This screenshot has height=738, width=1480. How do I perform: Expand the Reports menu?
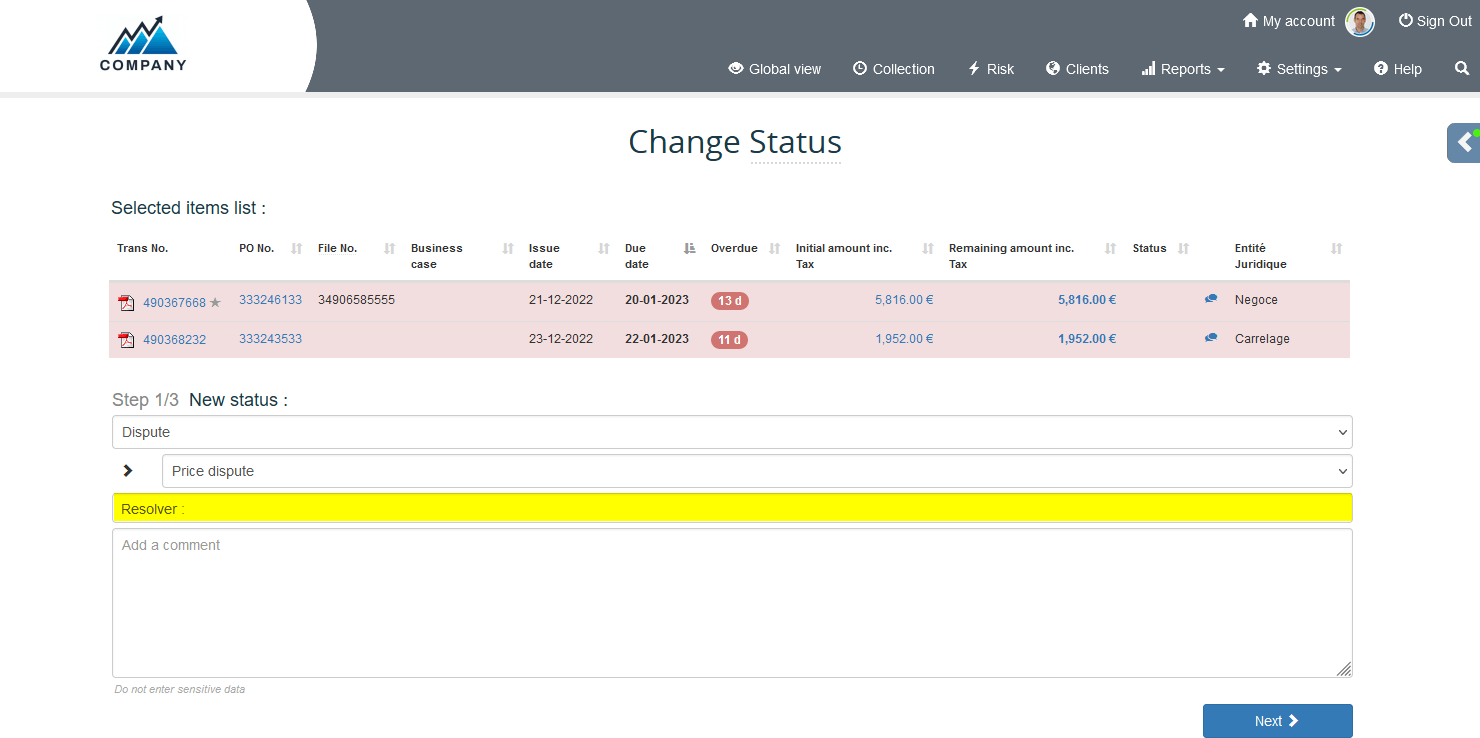[x=1183, y=69]
